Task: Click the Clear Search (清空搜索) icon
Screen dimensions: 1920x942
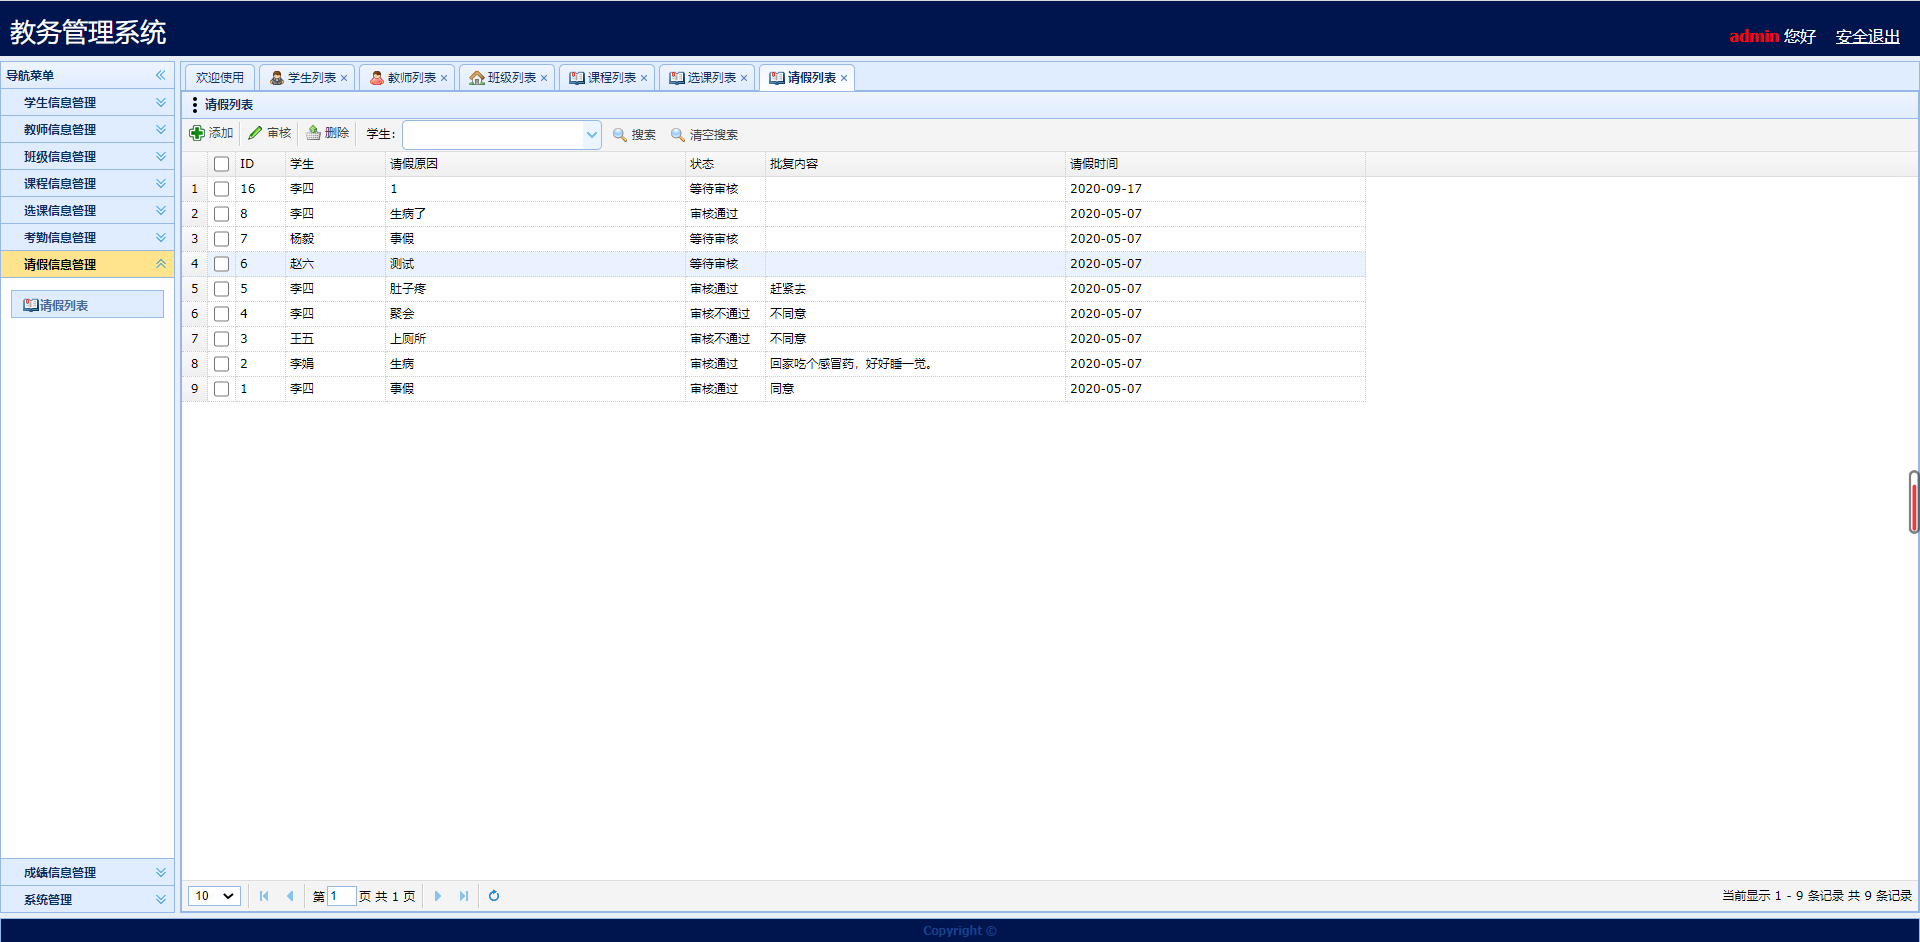Action: tap(678, 135)
